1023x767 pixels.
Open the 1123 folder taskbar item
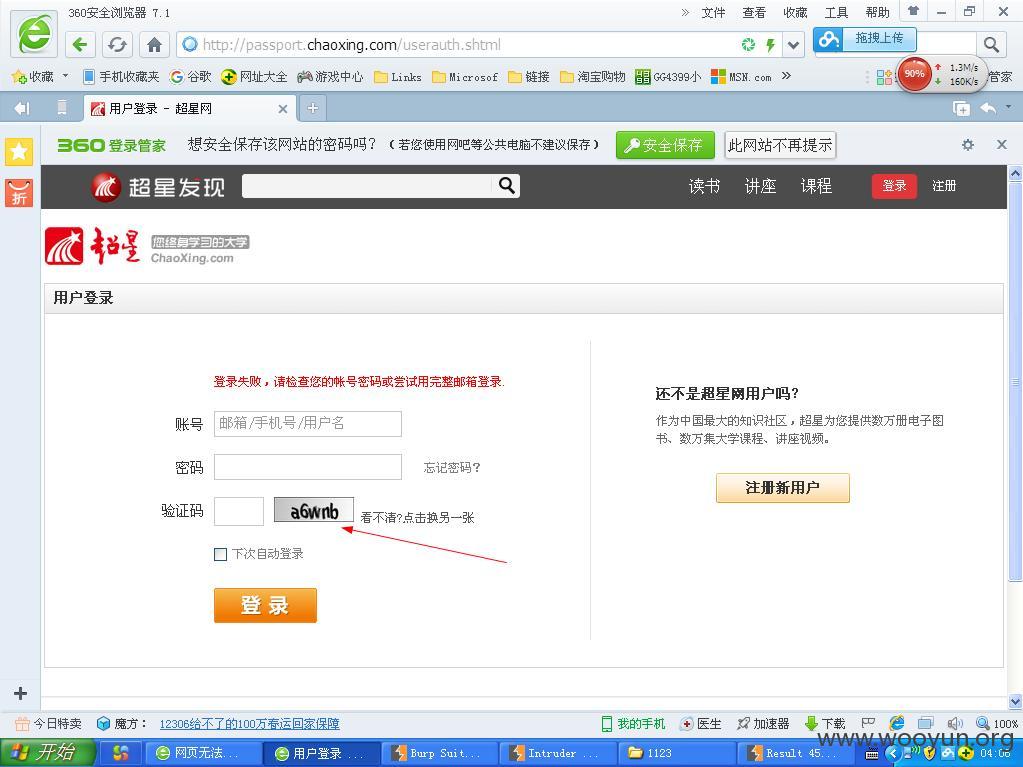point(676,753)
